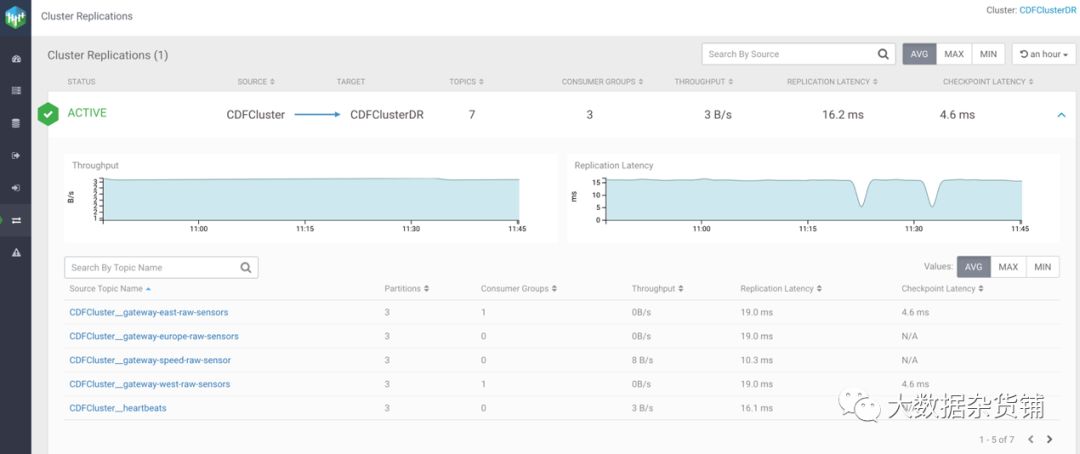This screenshot has height=454, width=1080.
Task: Collapse the CDFCluster replication row chevron
Action: point(1061,115)
